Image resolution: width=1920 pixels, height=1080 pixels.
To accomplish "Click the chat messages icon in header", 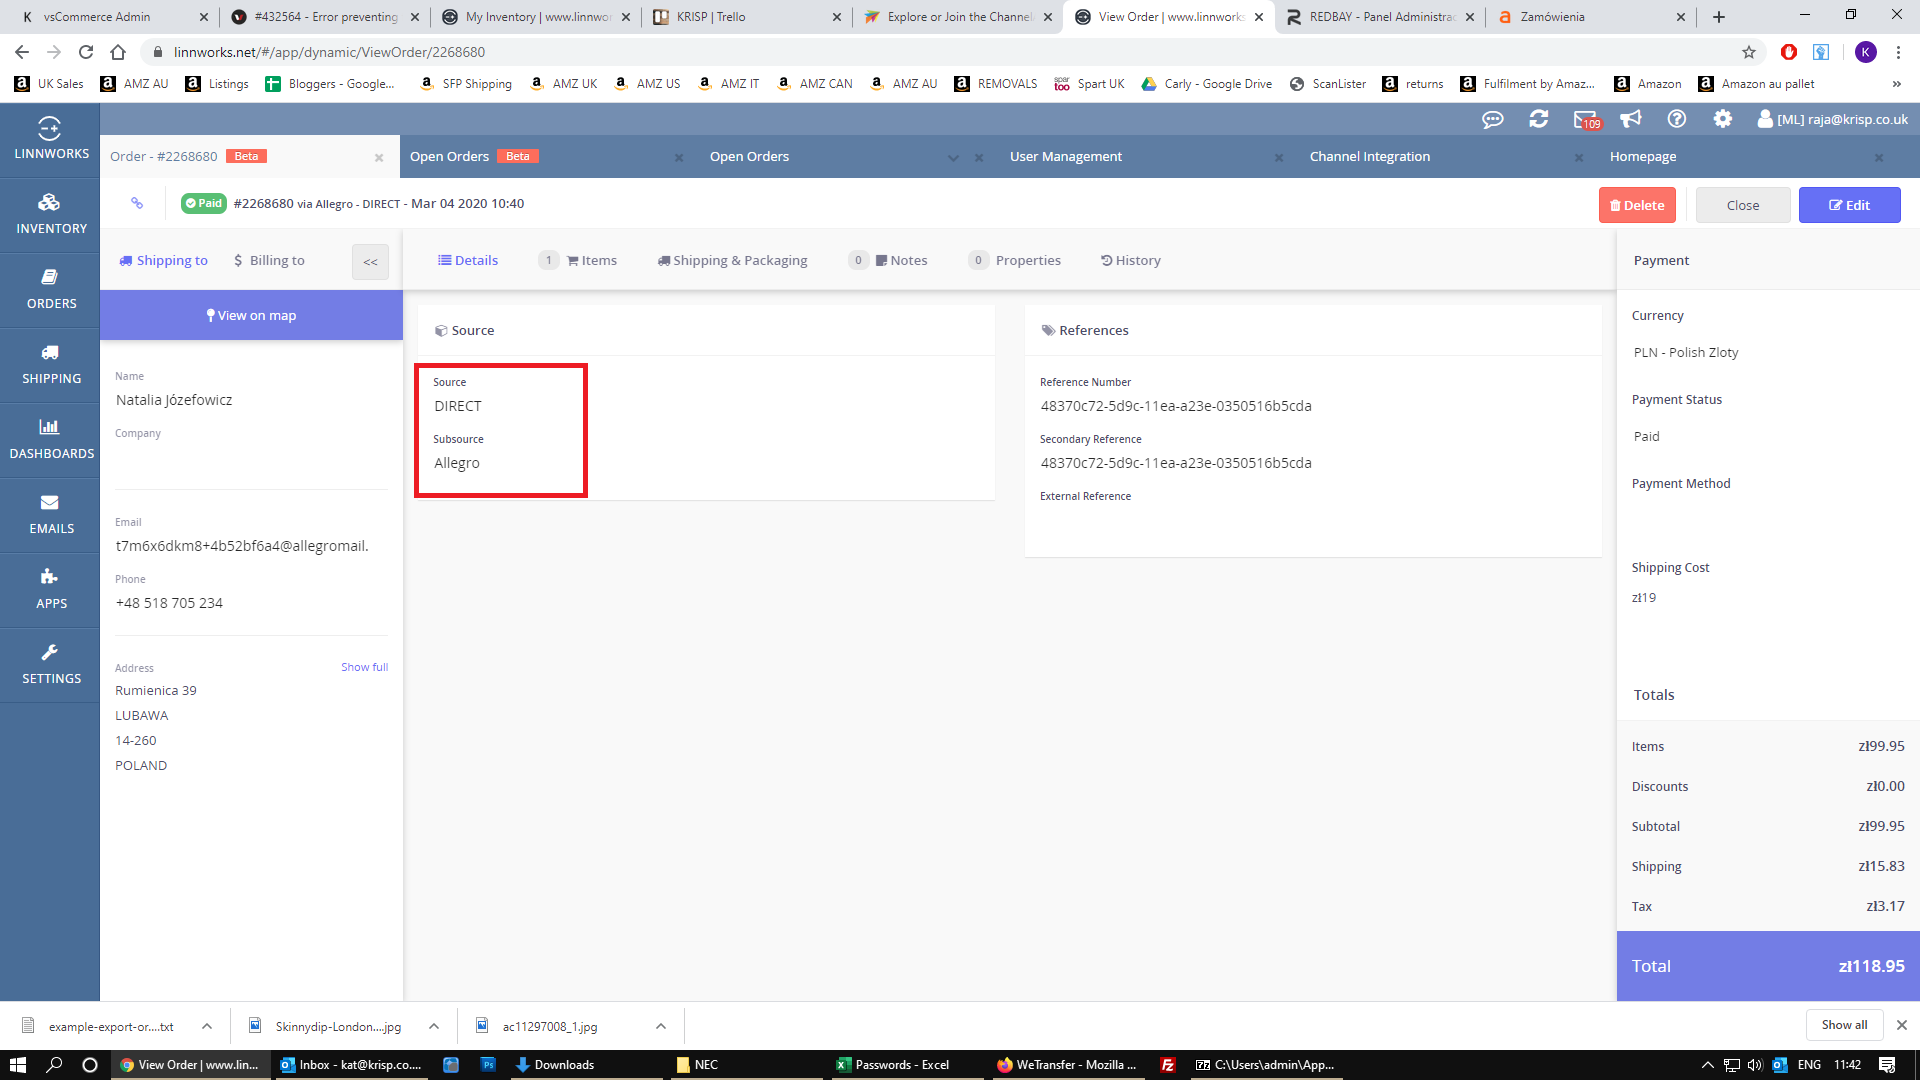I will click(1492, 120).
